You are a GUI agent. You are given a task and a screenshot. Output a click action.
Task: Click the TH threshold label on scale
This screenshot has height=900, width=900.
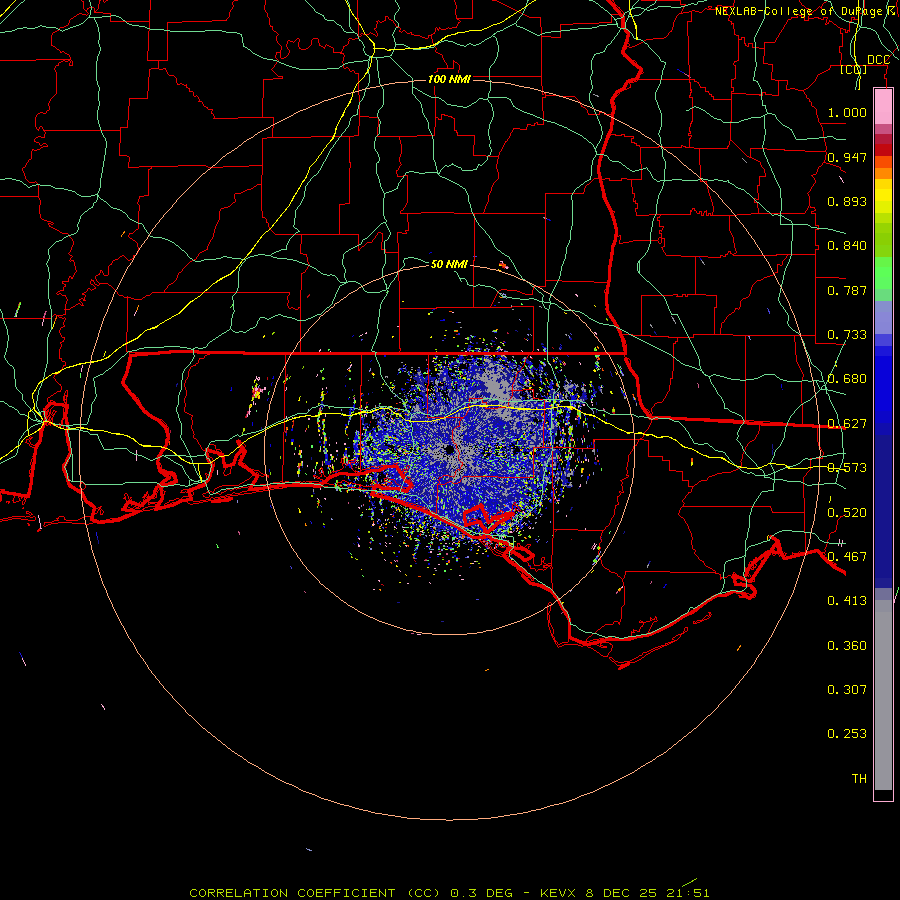[859, 778]
